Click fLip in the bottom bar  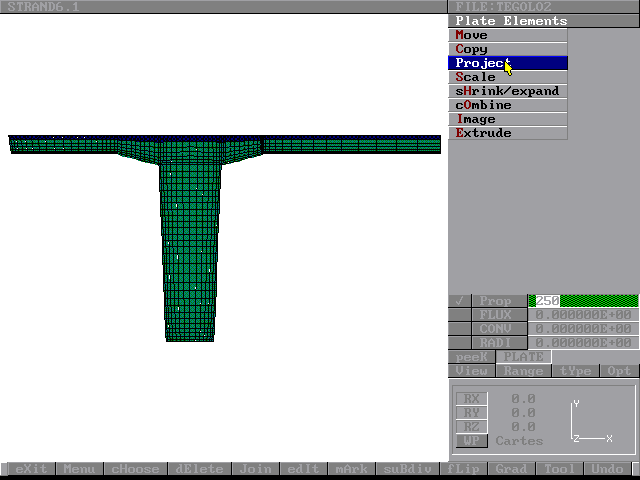(463, 469)
